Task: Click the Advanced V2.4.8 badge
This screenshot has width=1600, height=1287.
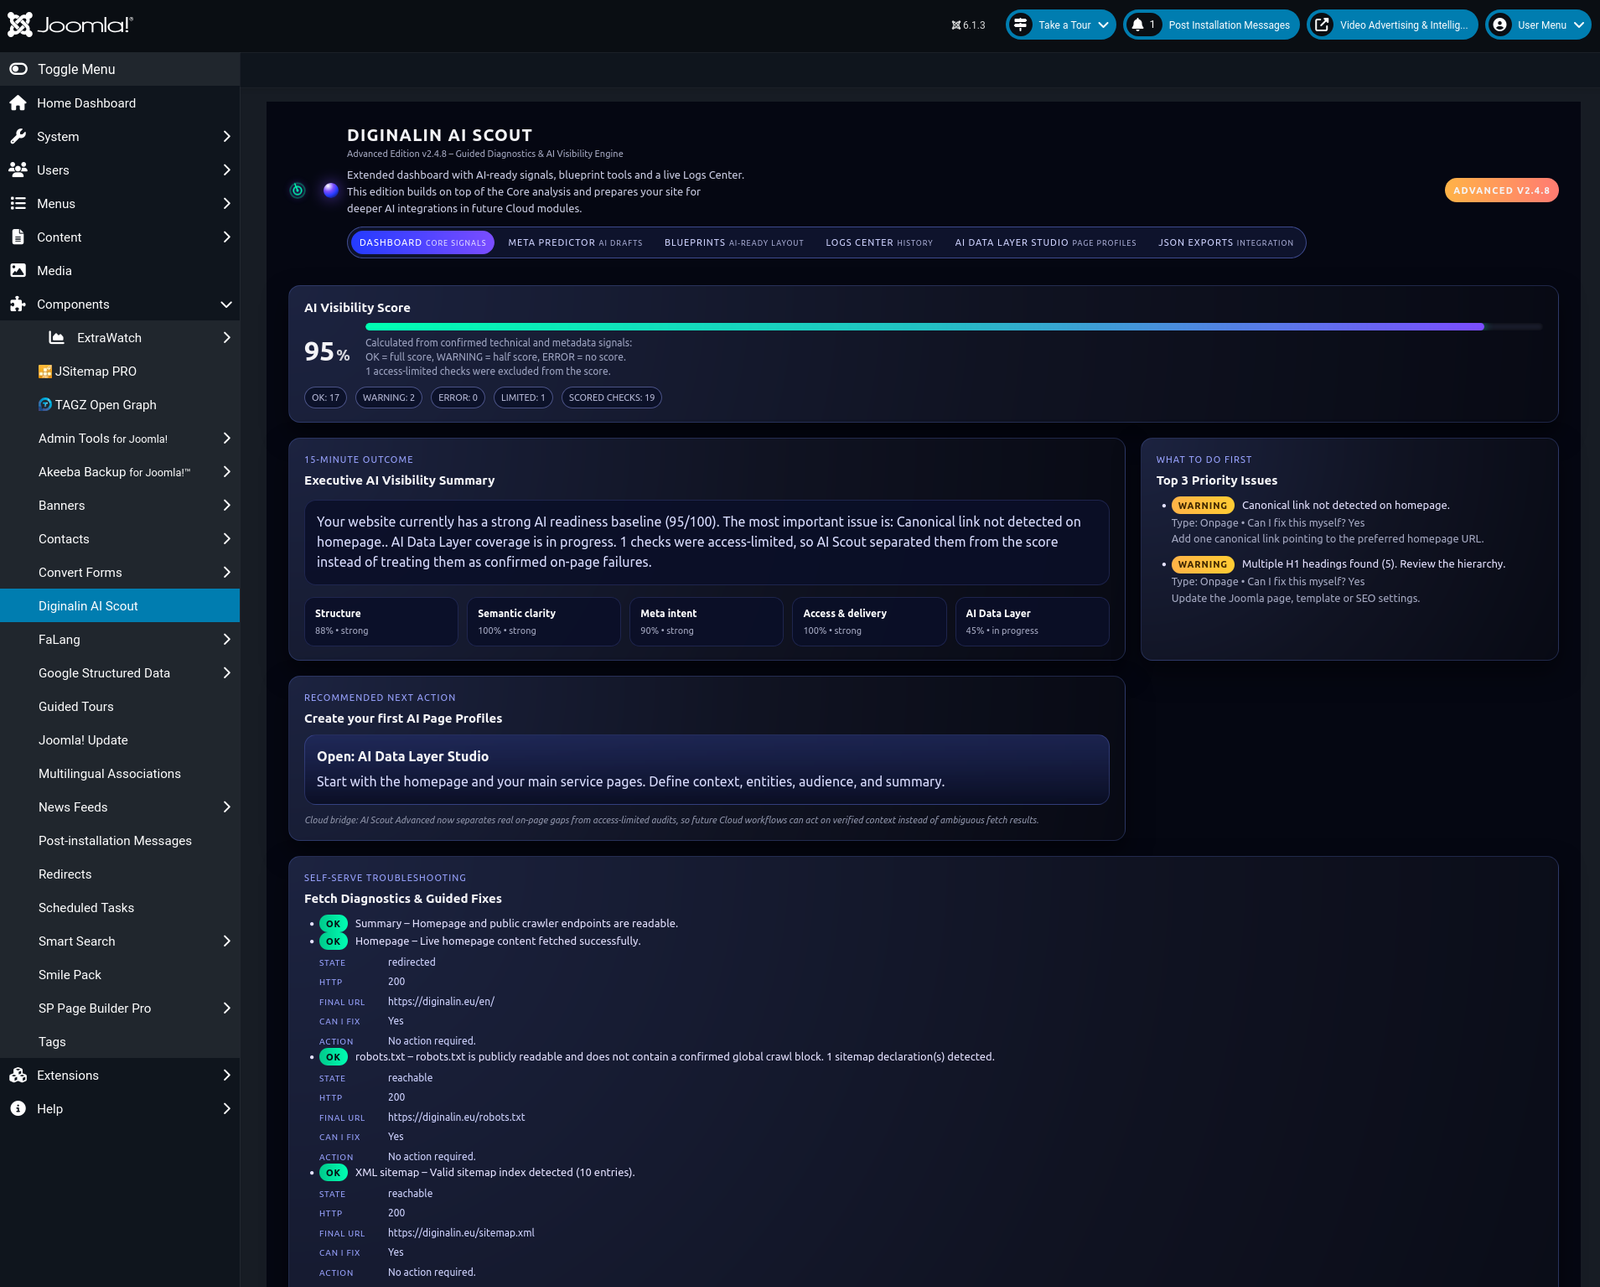Action: pos(1501,190)
